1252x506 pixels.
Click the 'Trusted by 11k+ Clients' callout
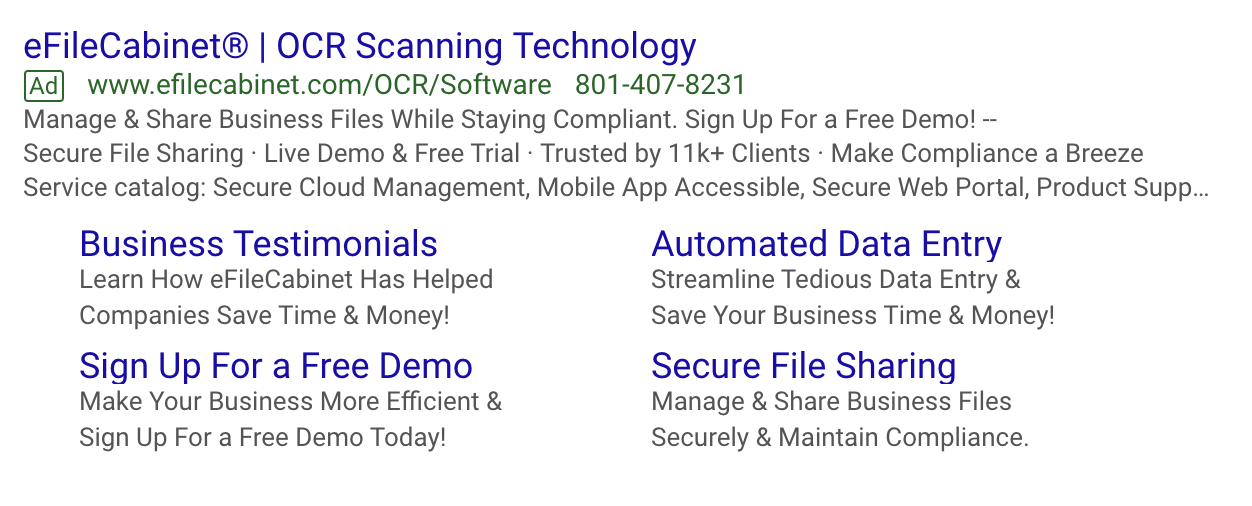tap(675, 154)
